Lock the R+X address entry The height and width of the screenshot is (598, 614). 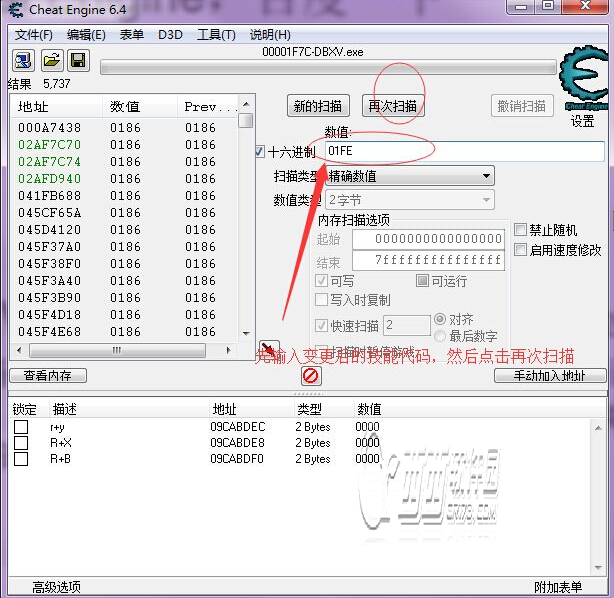pos(21,443)
